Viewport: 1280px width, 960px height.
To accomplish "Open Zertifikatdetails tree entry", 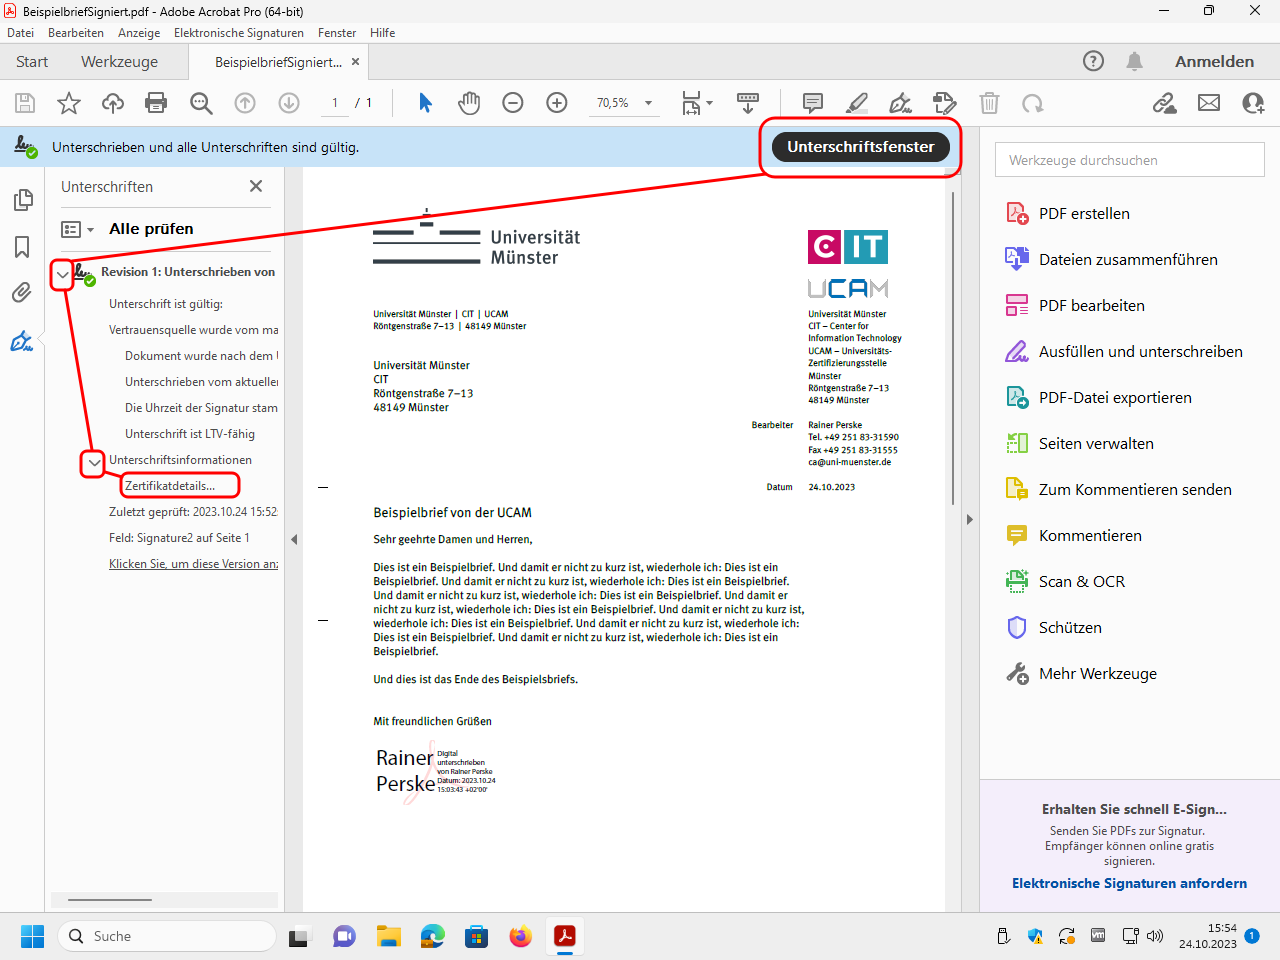I will tap(170, 486).
